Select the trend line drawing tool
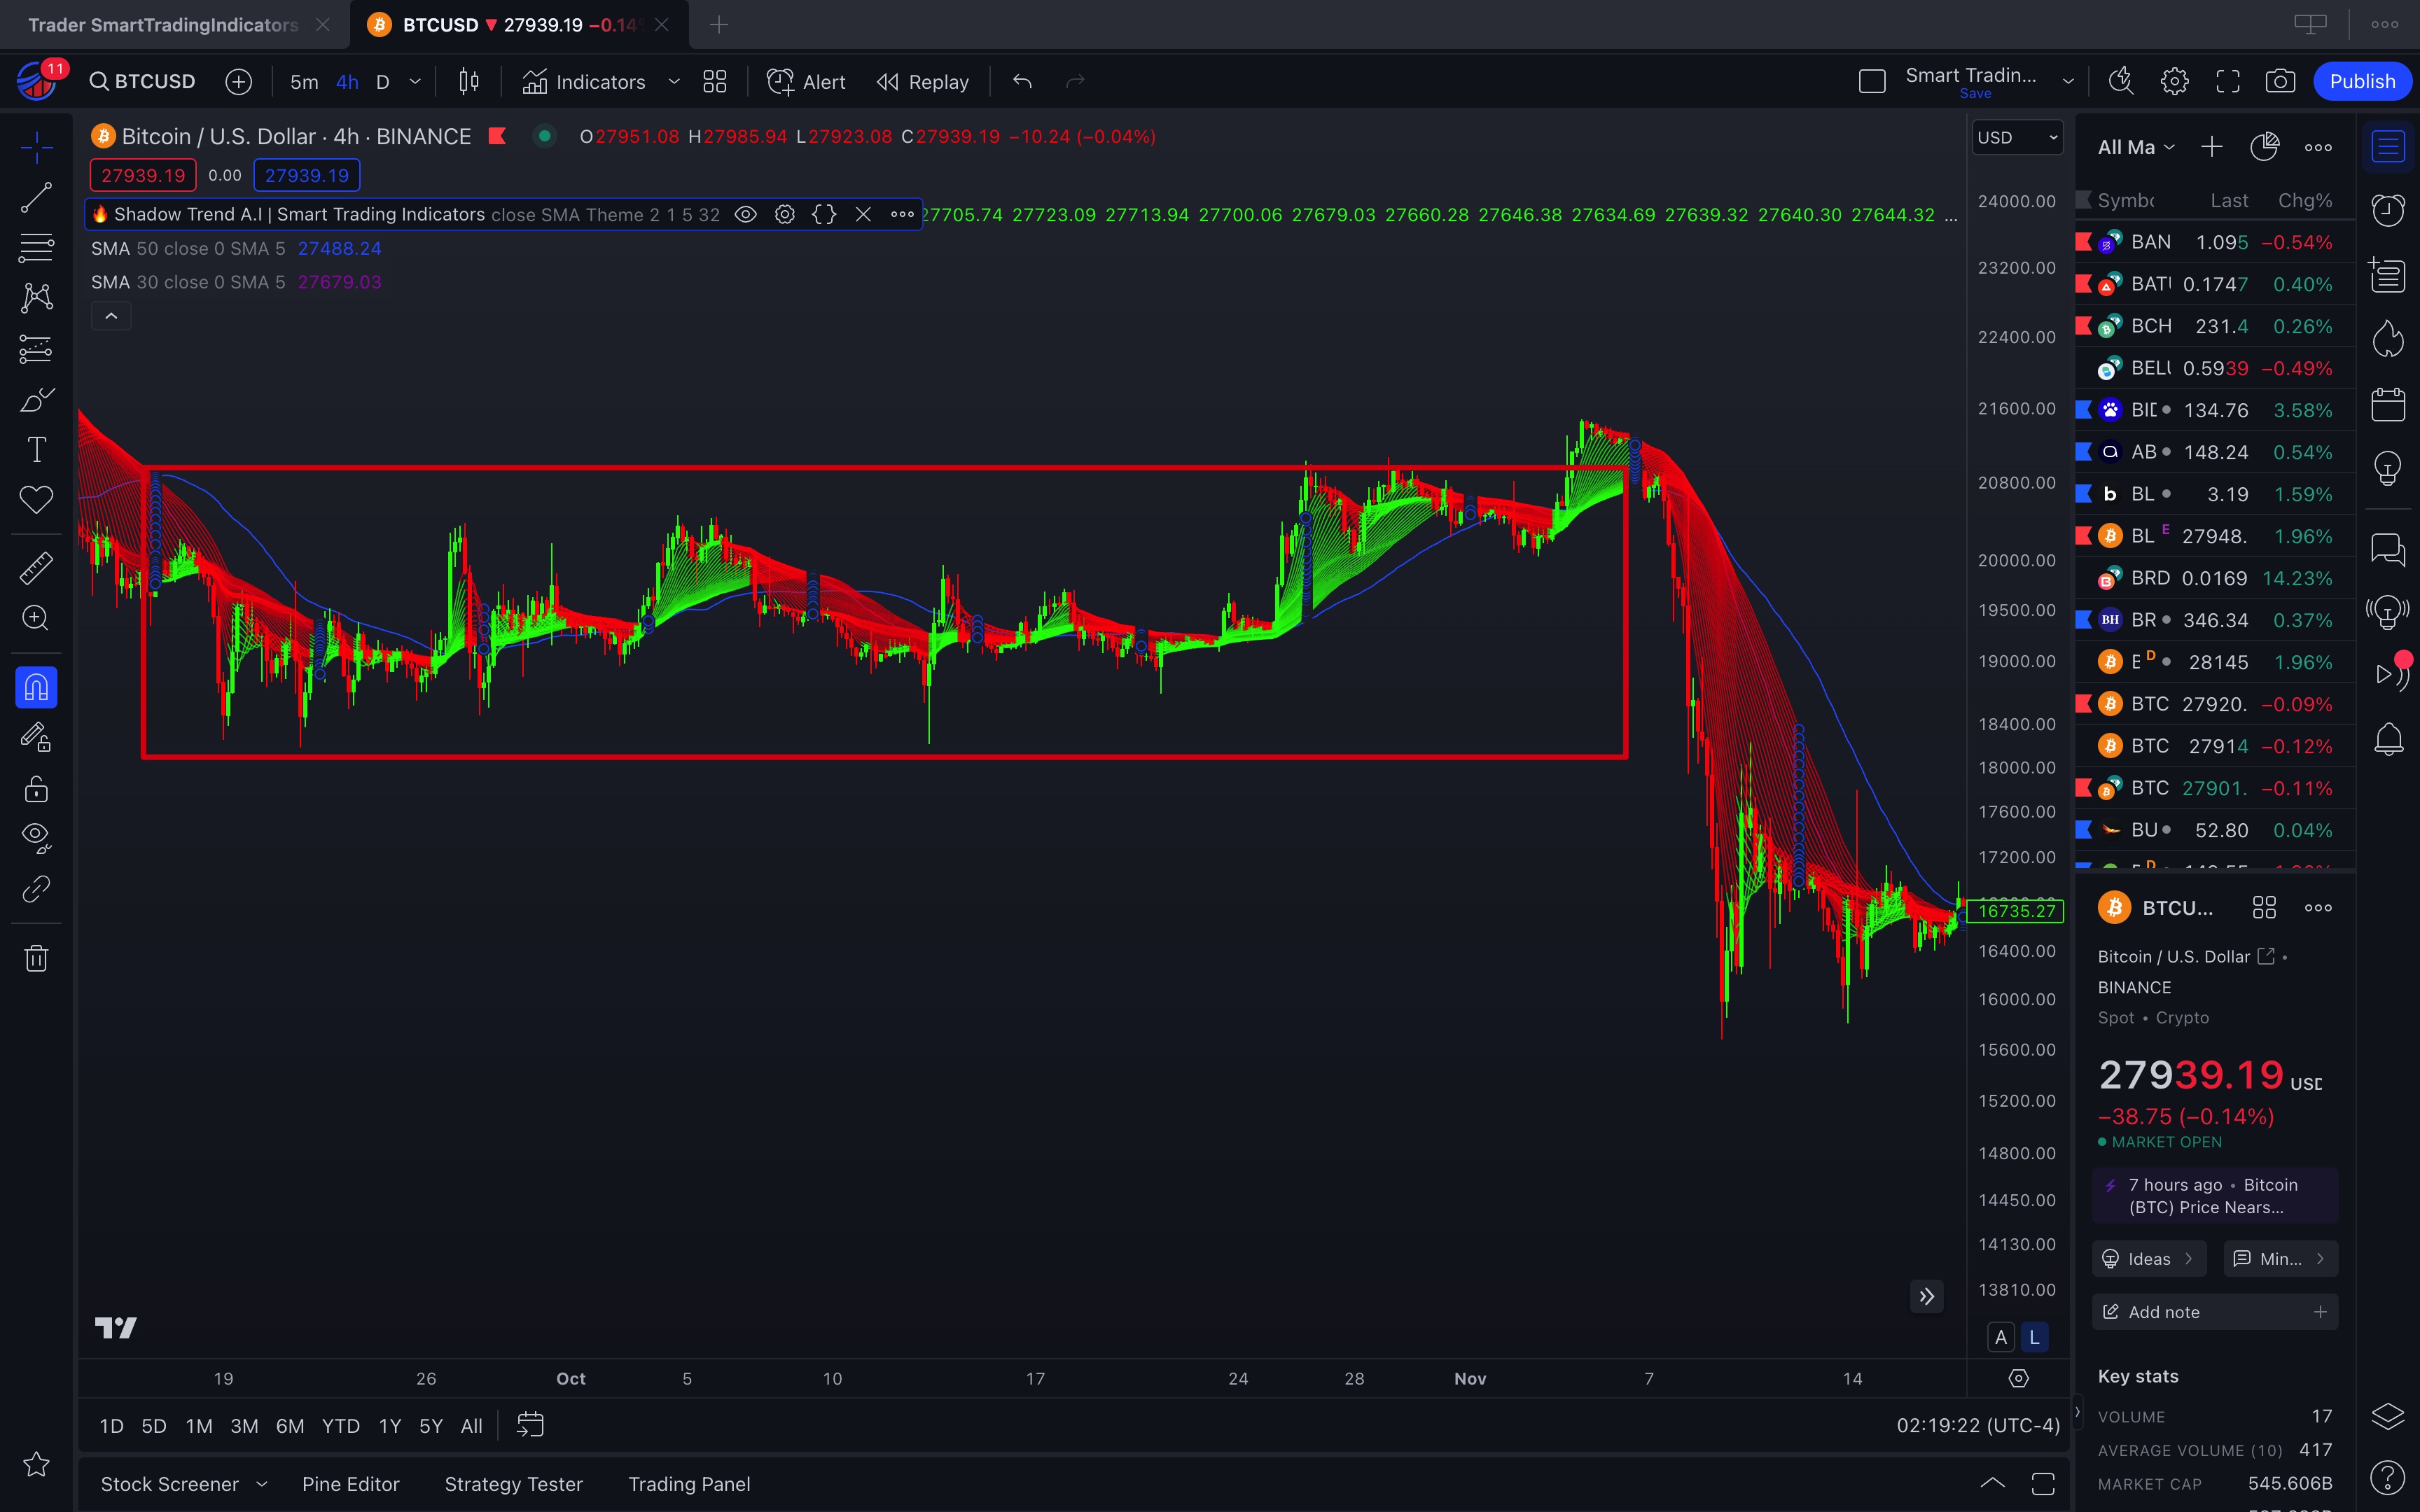This screenshot has height=1512, width=2420. point(36,198)
